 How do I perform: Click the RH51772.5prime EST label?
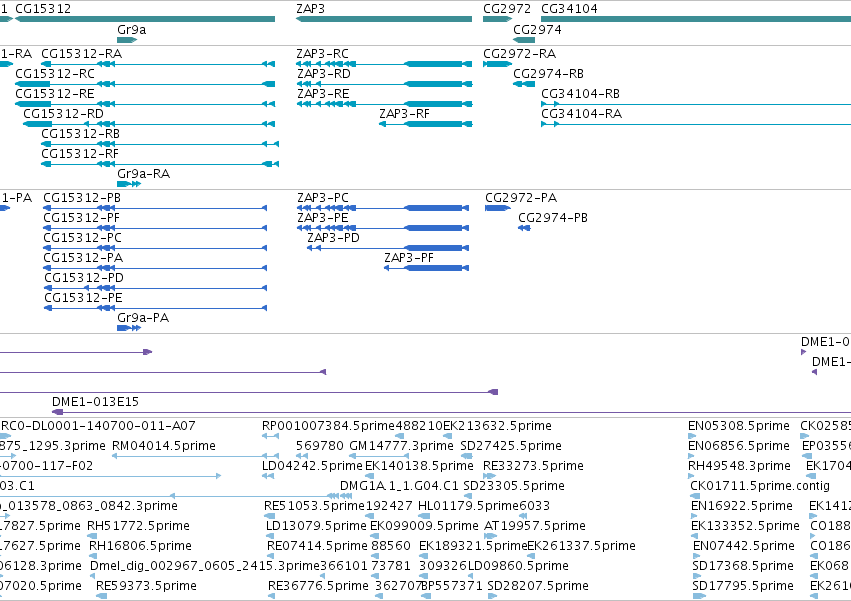[138, 526]
